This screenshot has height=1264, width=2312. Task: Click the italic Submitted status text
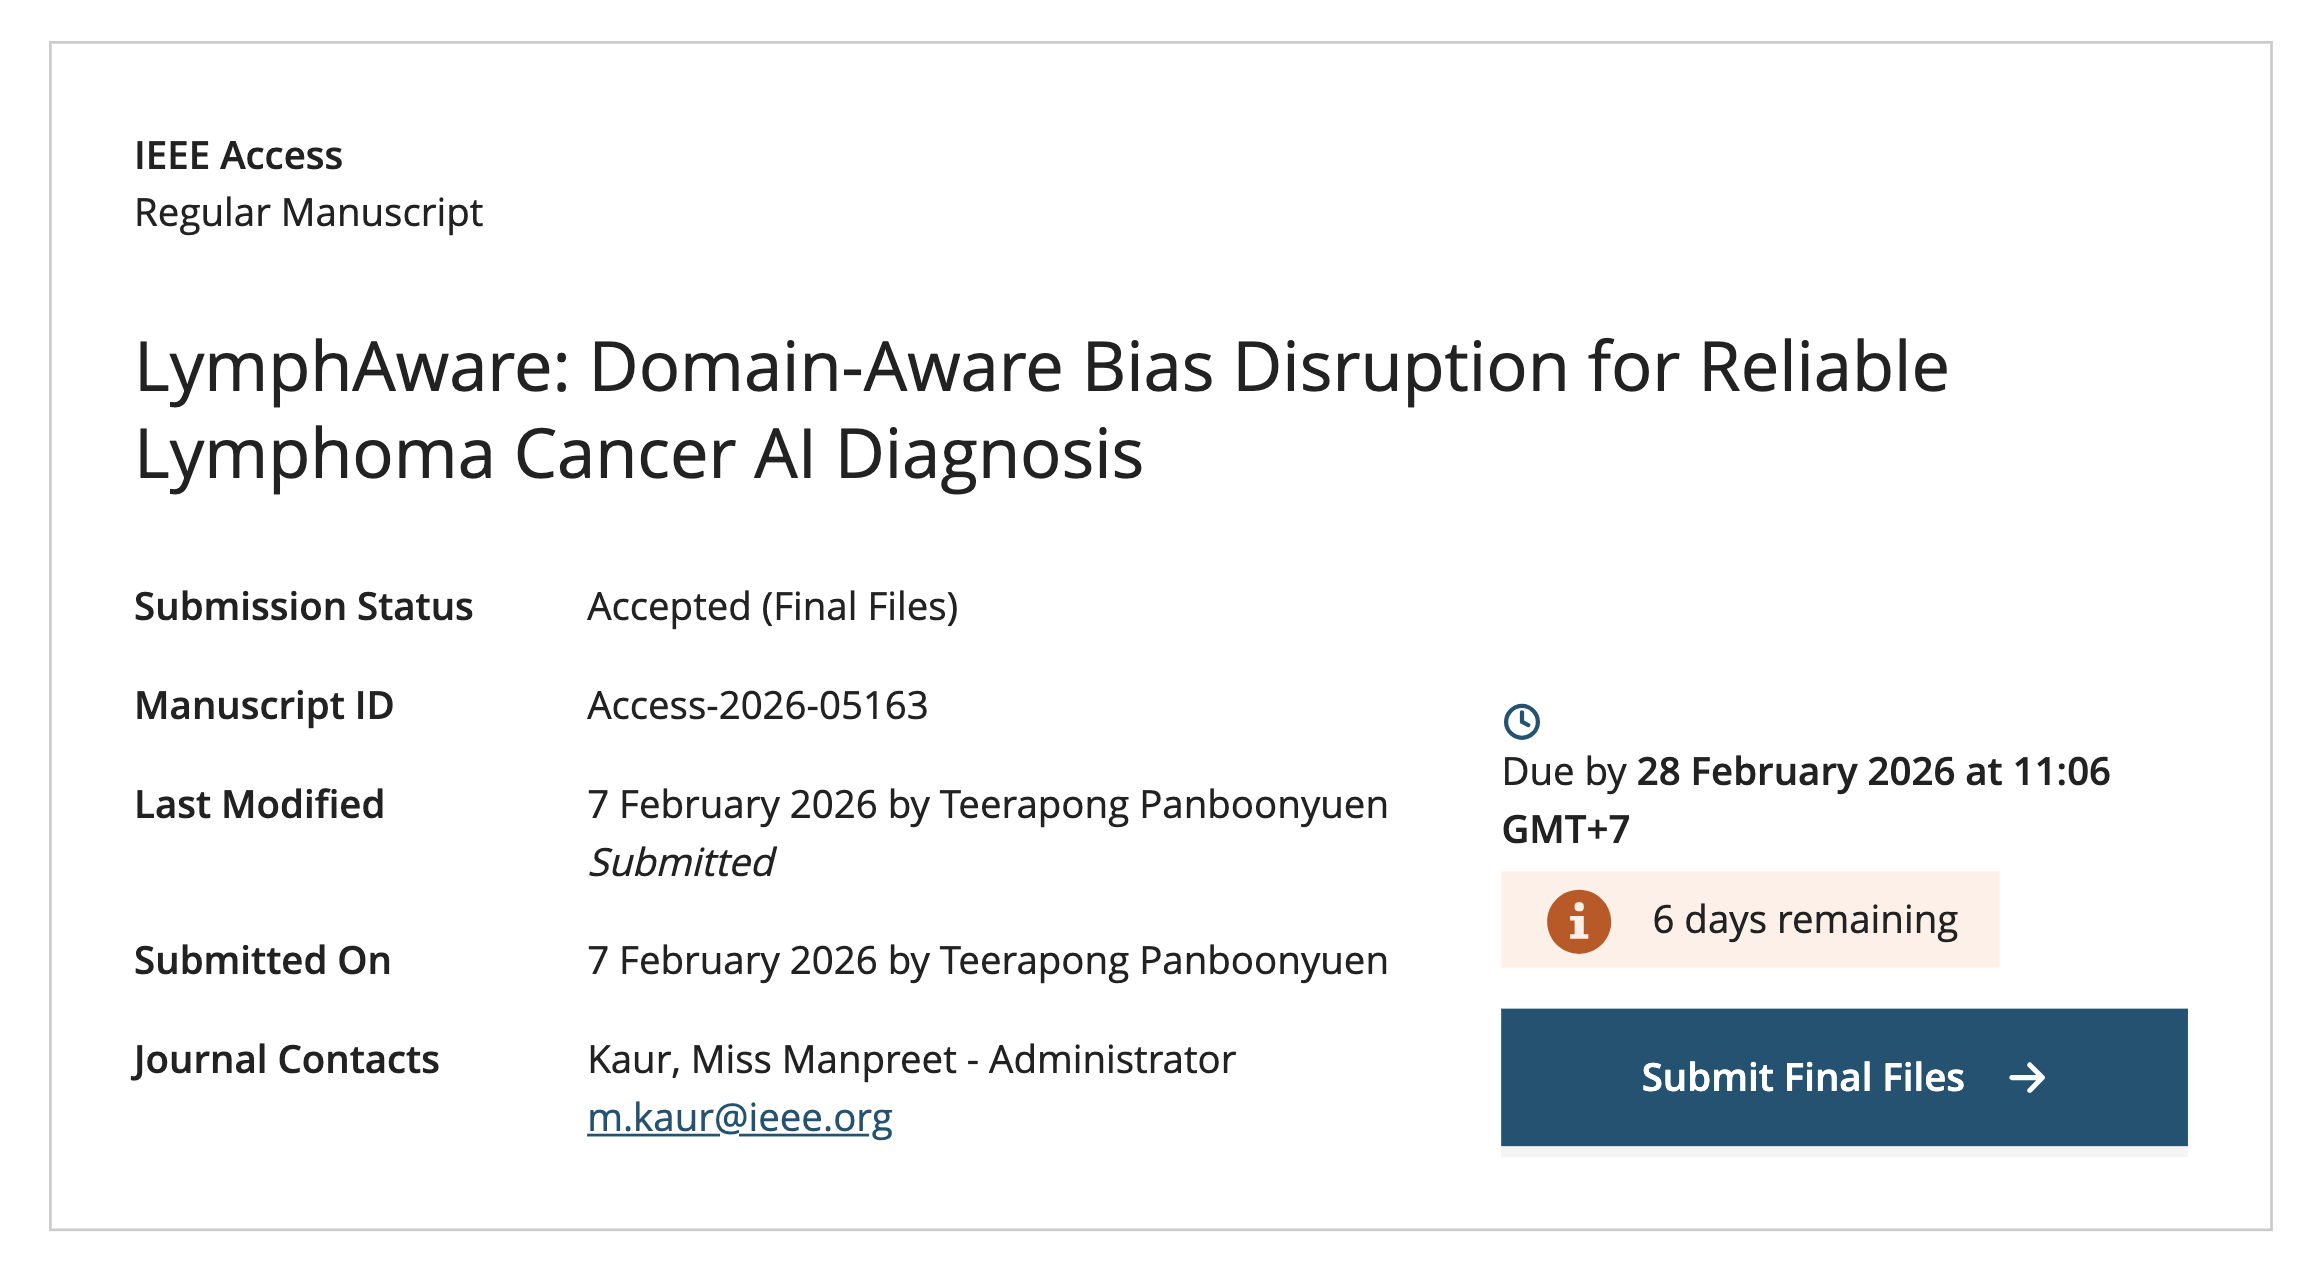(x=681, y=862)
